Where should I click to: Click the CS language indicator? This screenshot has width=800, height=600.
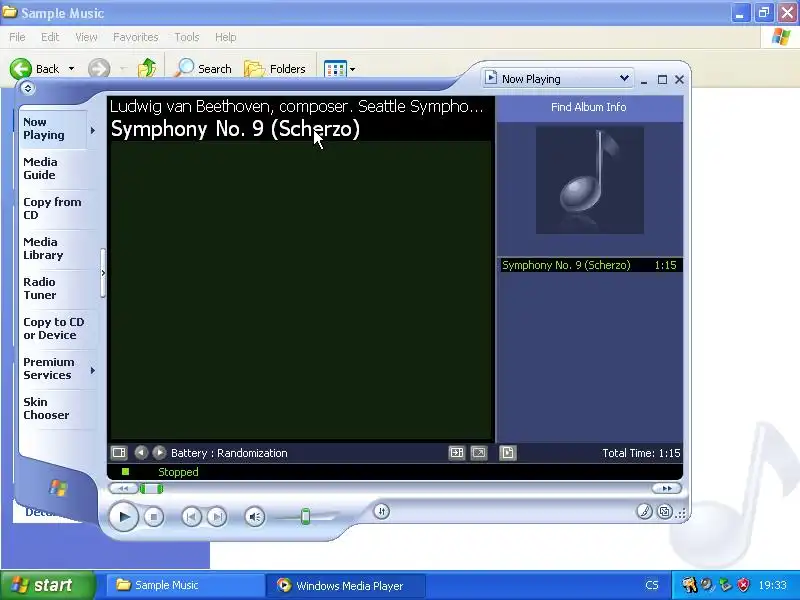click(652, 585)
